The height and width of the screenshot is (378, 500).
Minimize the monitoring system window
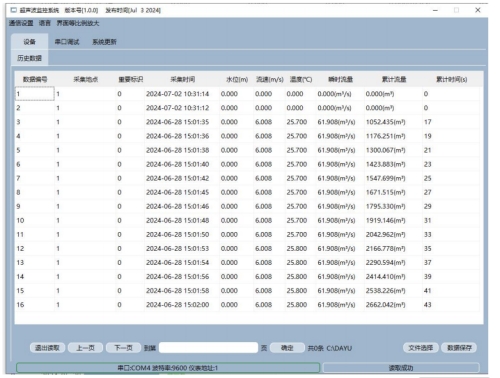tap(435, 10)
